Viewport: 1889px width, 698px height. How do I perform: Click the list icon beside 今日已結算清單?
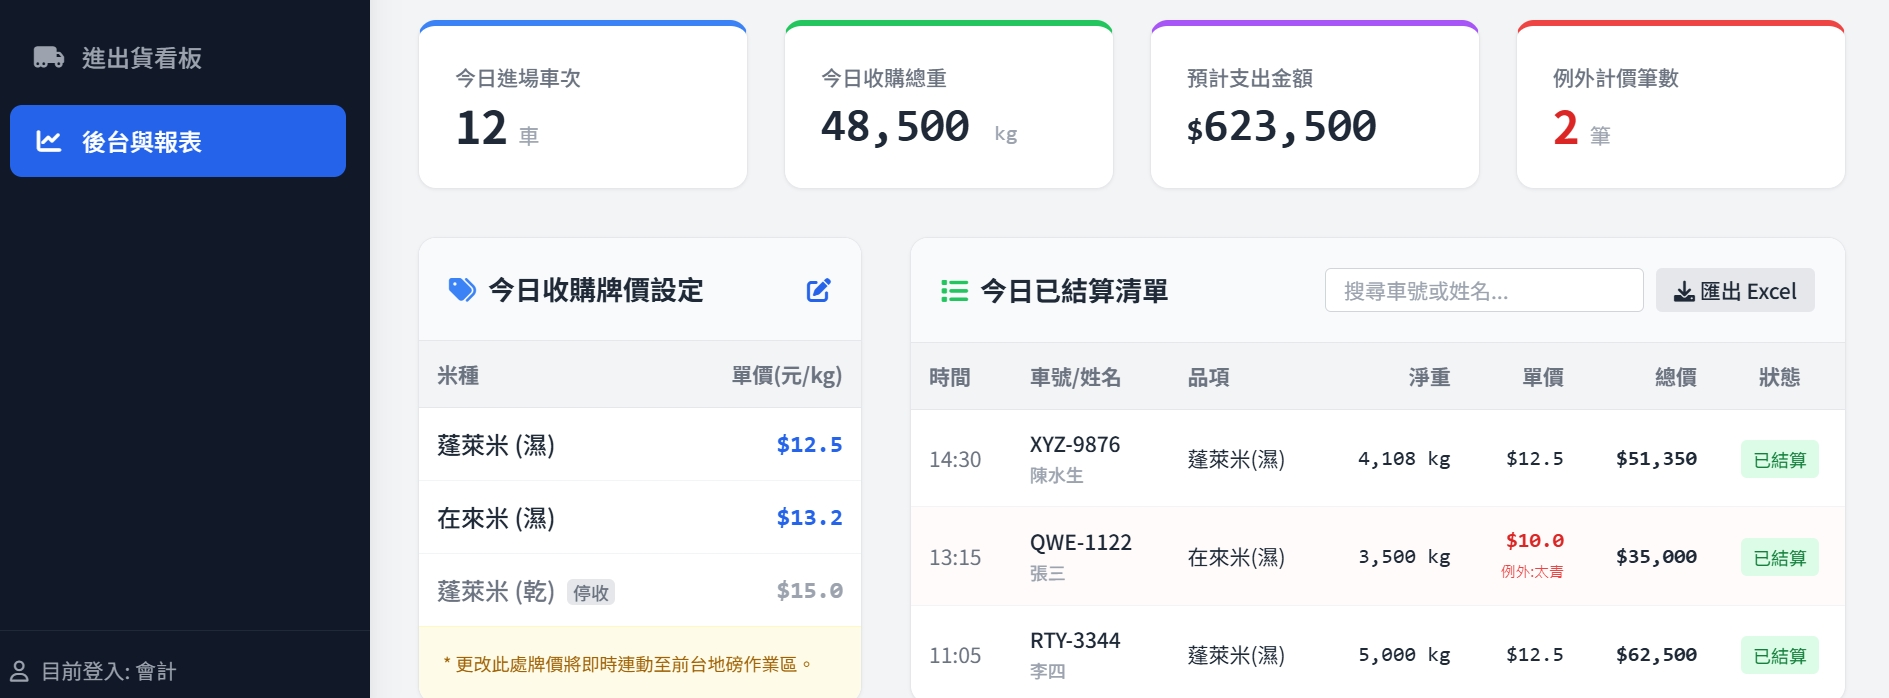pos(954,291)
